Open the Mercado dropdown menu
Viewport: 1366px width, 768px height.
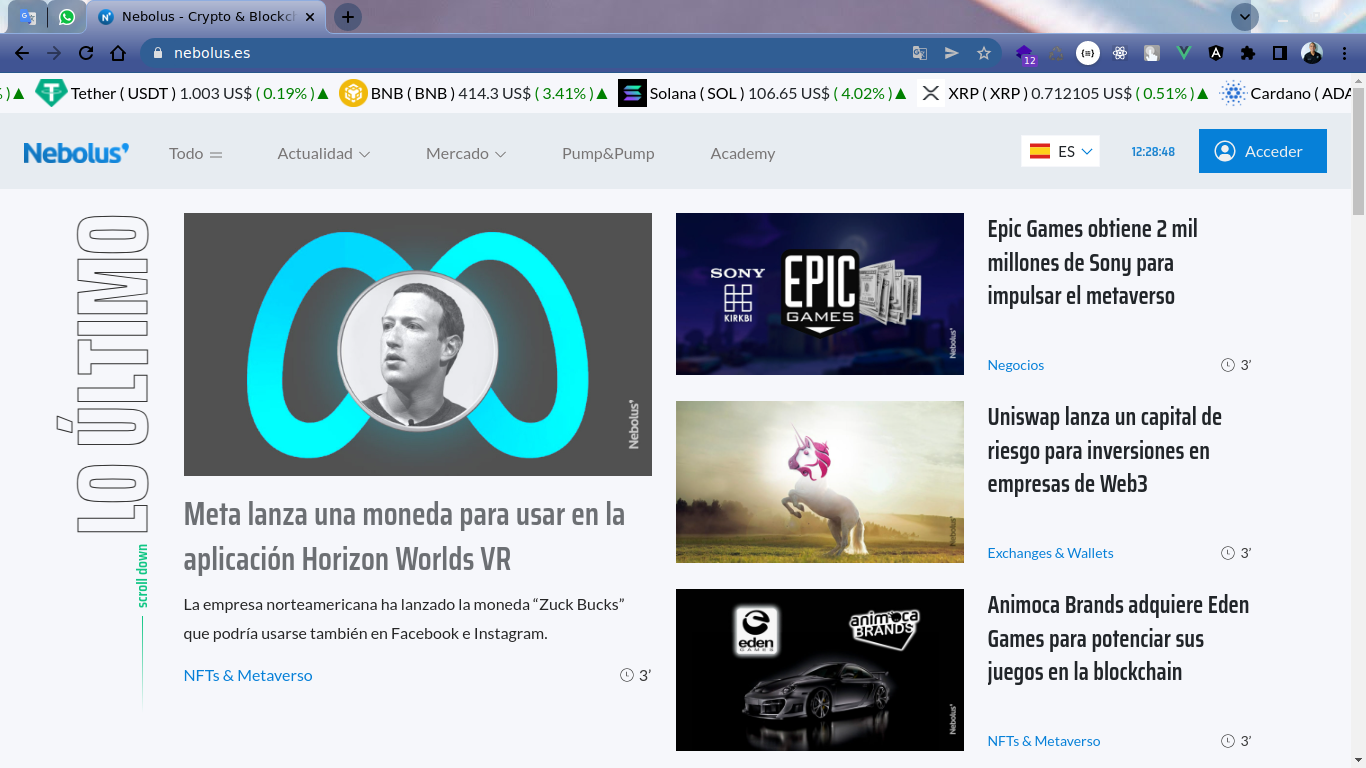tap(465, 153)
